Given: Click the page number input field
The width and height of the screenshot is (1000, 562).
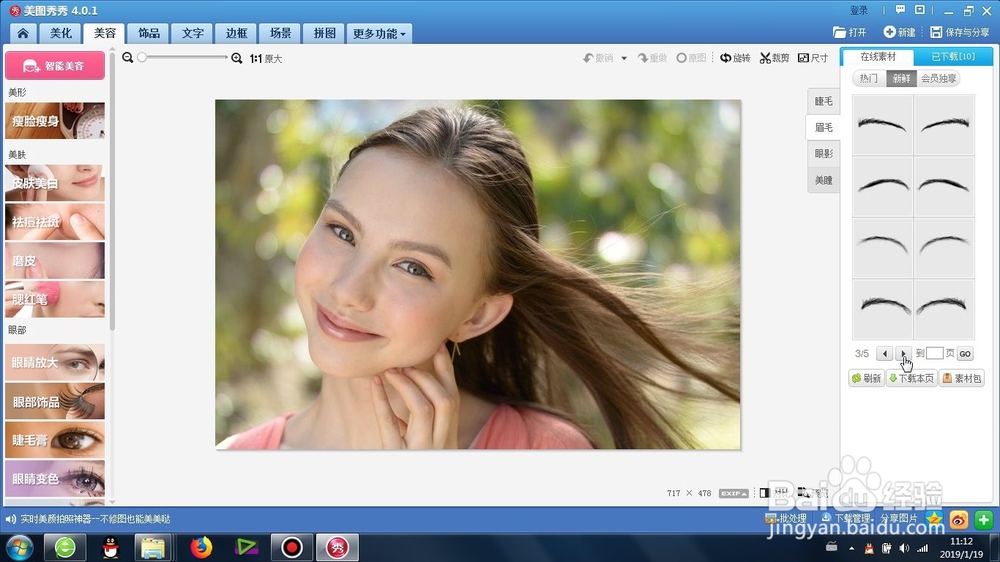Looking at the screenshot, I should pos(934,353).
